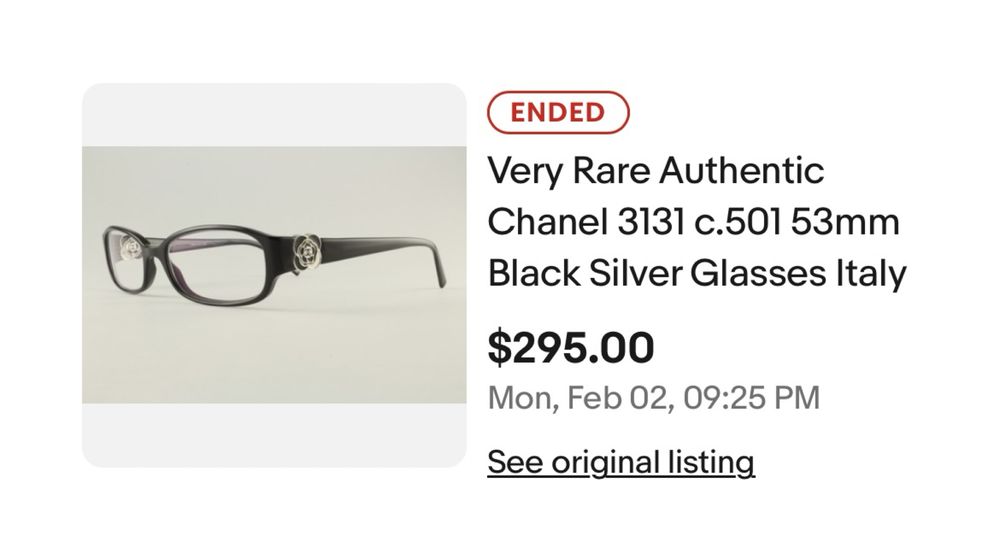The height and width of the screenshot is (551, 1000).
Task: Select the Very Rare Authentic title line
Action: point(656,170)
